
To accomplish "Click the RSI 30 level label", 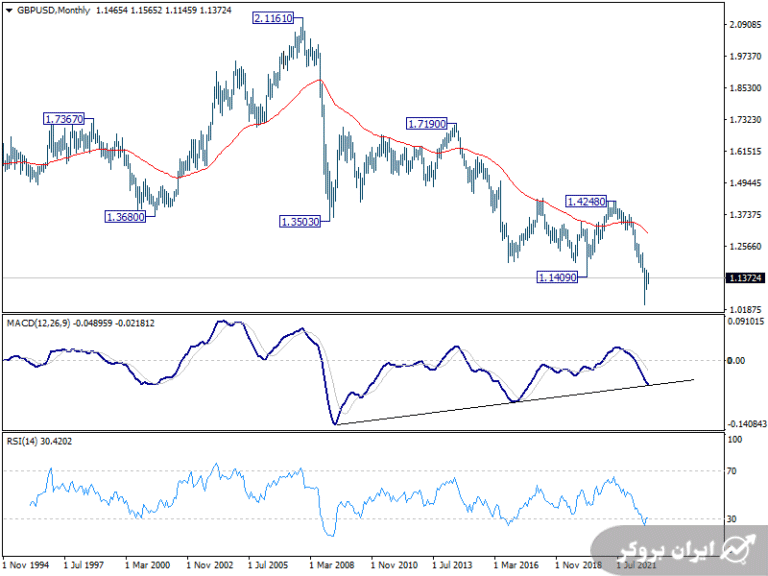I will [732, 519].
